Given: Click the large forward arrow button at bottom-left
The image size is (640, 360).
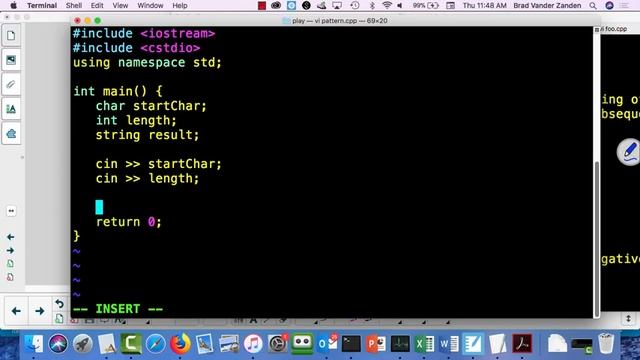Looking at the screenshot, I should tap(40, 311).
